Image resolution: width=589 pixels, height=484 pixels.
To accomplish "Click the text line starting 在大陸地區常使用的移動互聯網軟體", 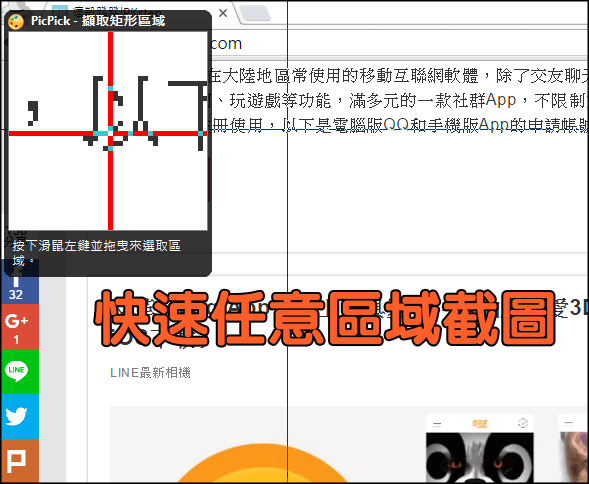I will click(x=398, y=76).
